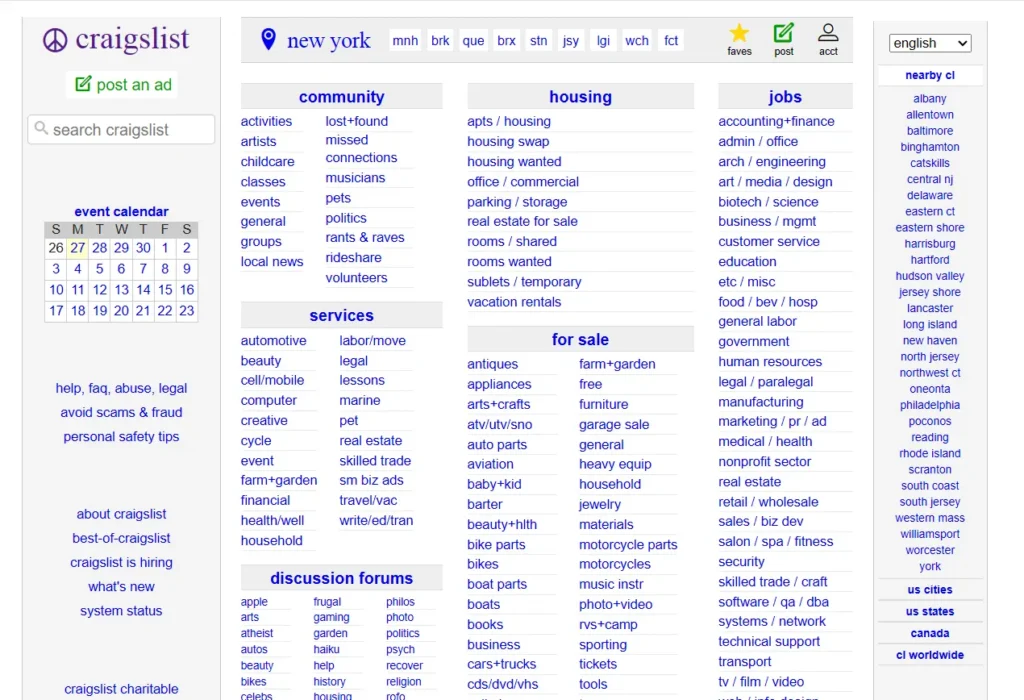
Task: Go to philadelphia nearby site
Action: (x=930, y=405)
